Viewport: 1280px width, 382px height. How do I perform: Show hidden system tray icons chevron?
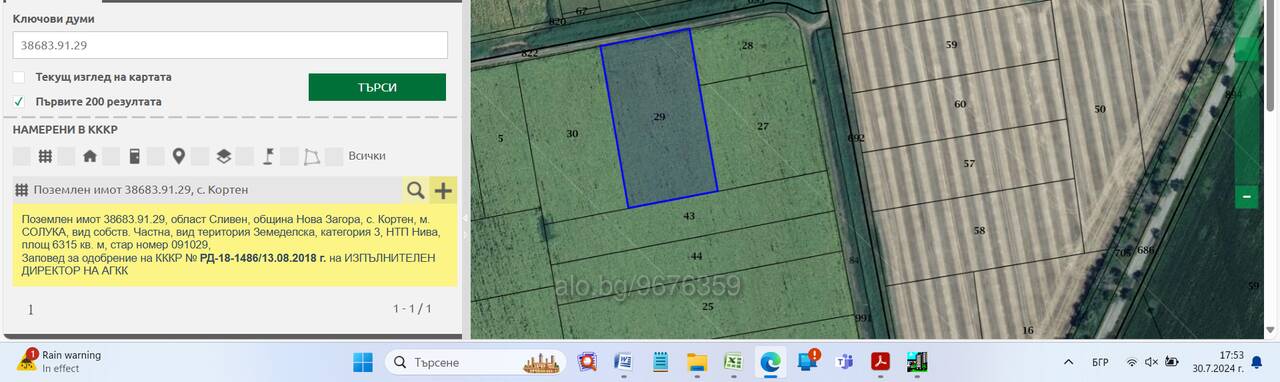pyautogui.click(x=1069, y=362)
